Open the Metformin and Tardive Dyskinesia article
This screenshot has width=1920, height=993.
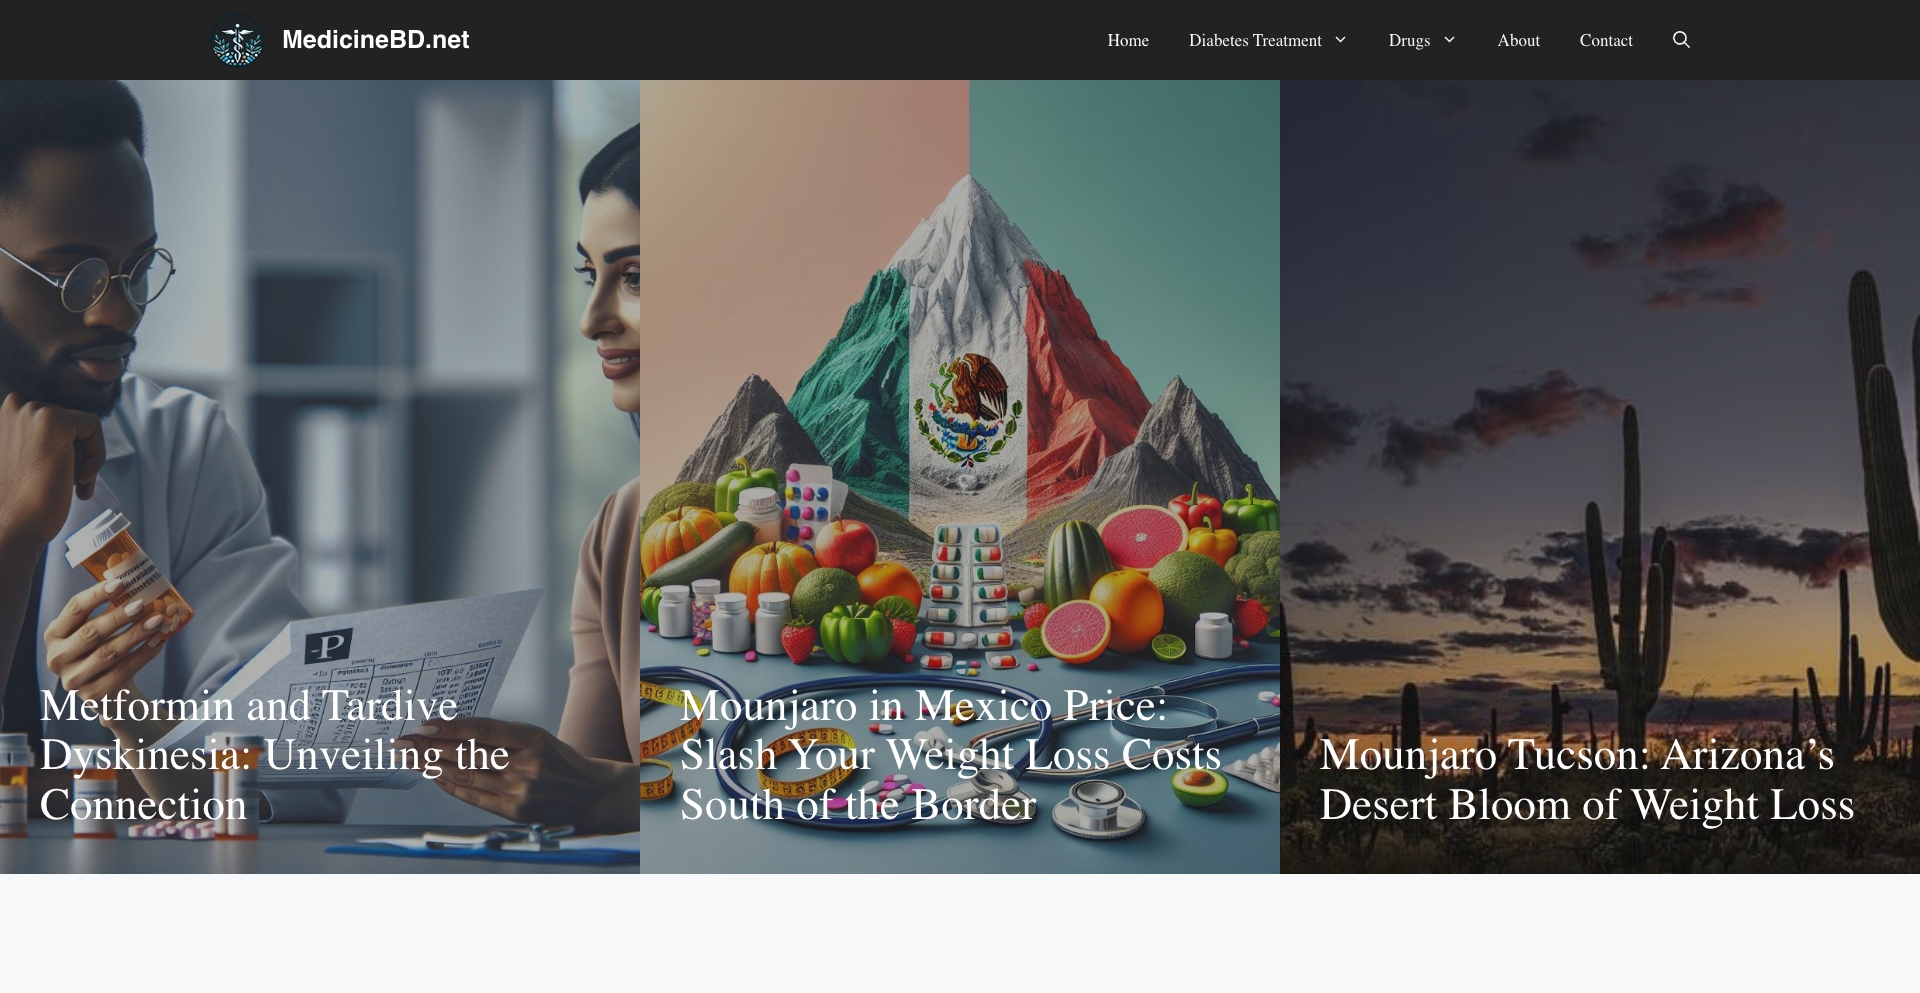(274, 755)
